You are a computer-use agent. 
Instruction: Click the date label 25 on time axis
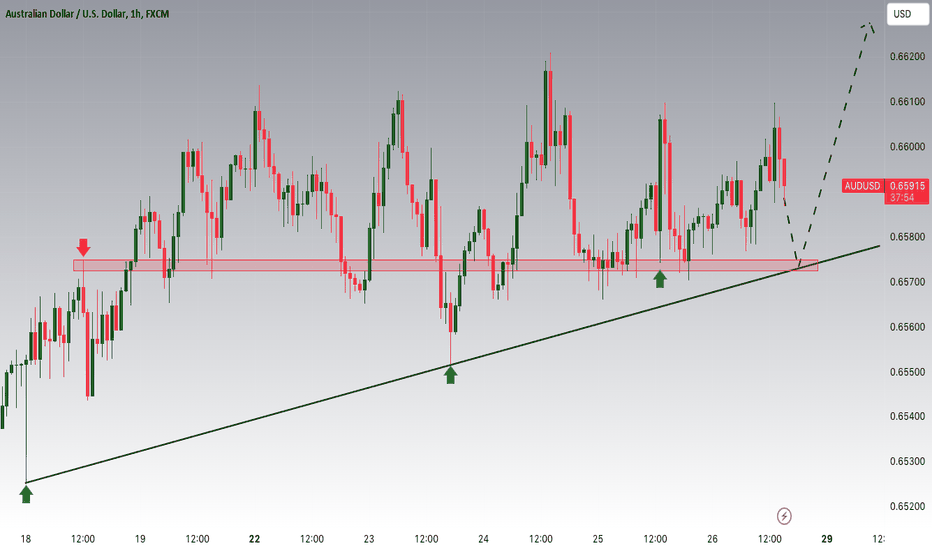tap(598, 539)
